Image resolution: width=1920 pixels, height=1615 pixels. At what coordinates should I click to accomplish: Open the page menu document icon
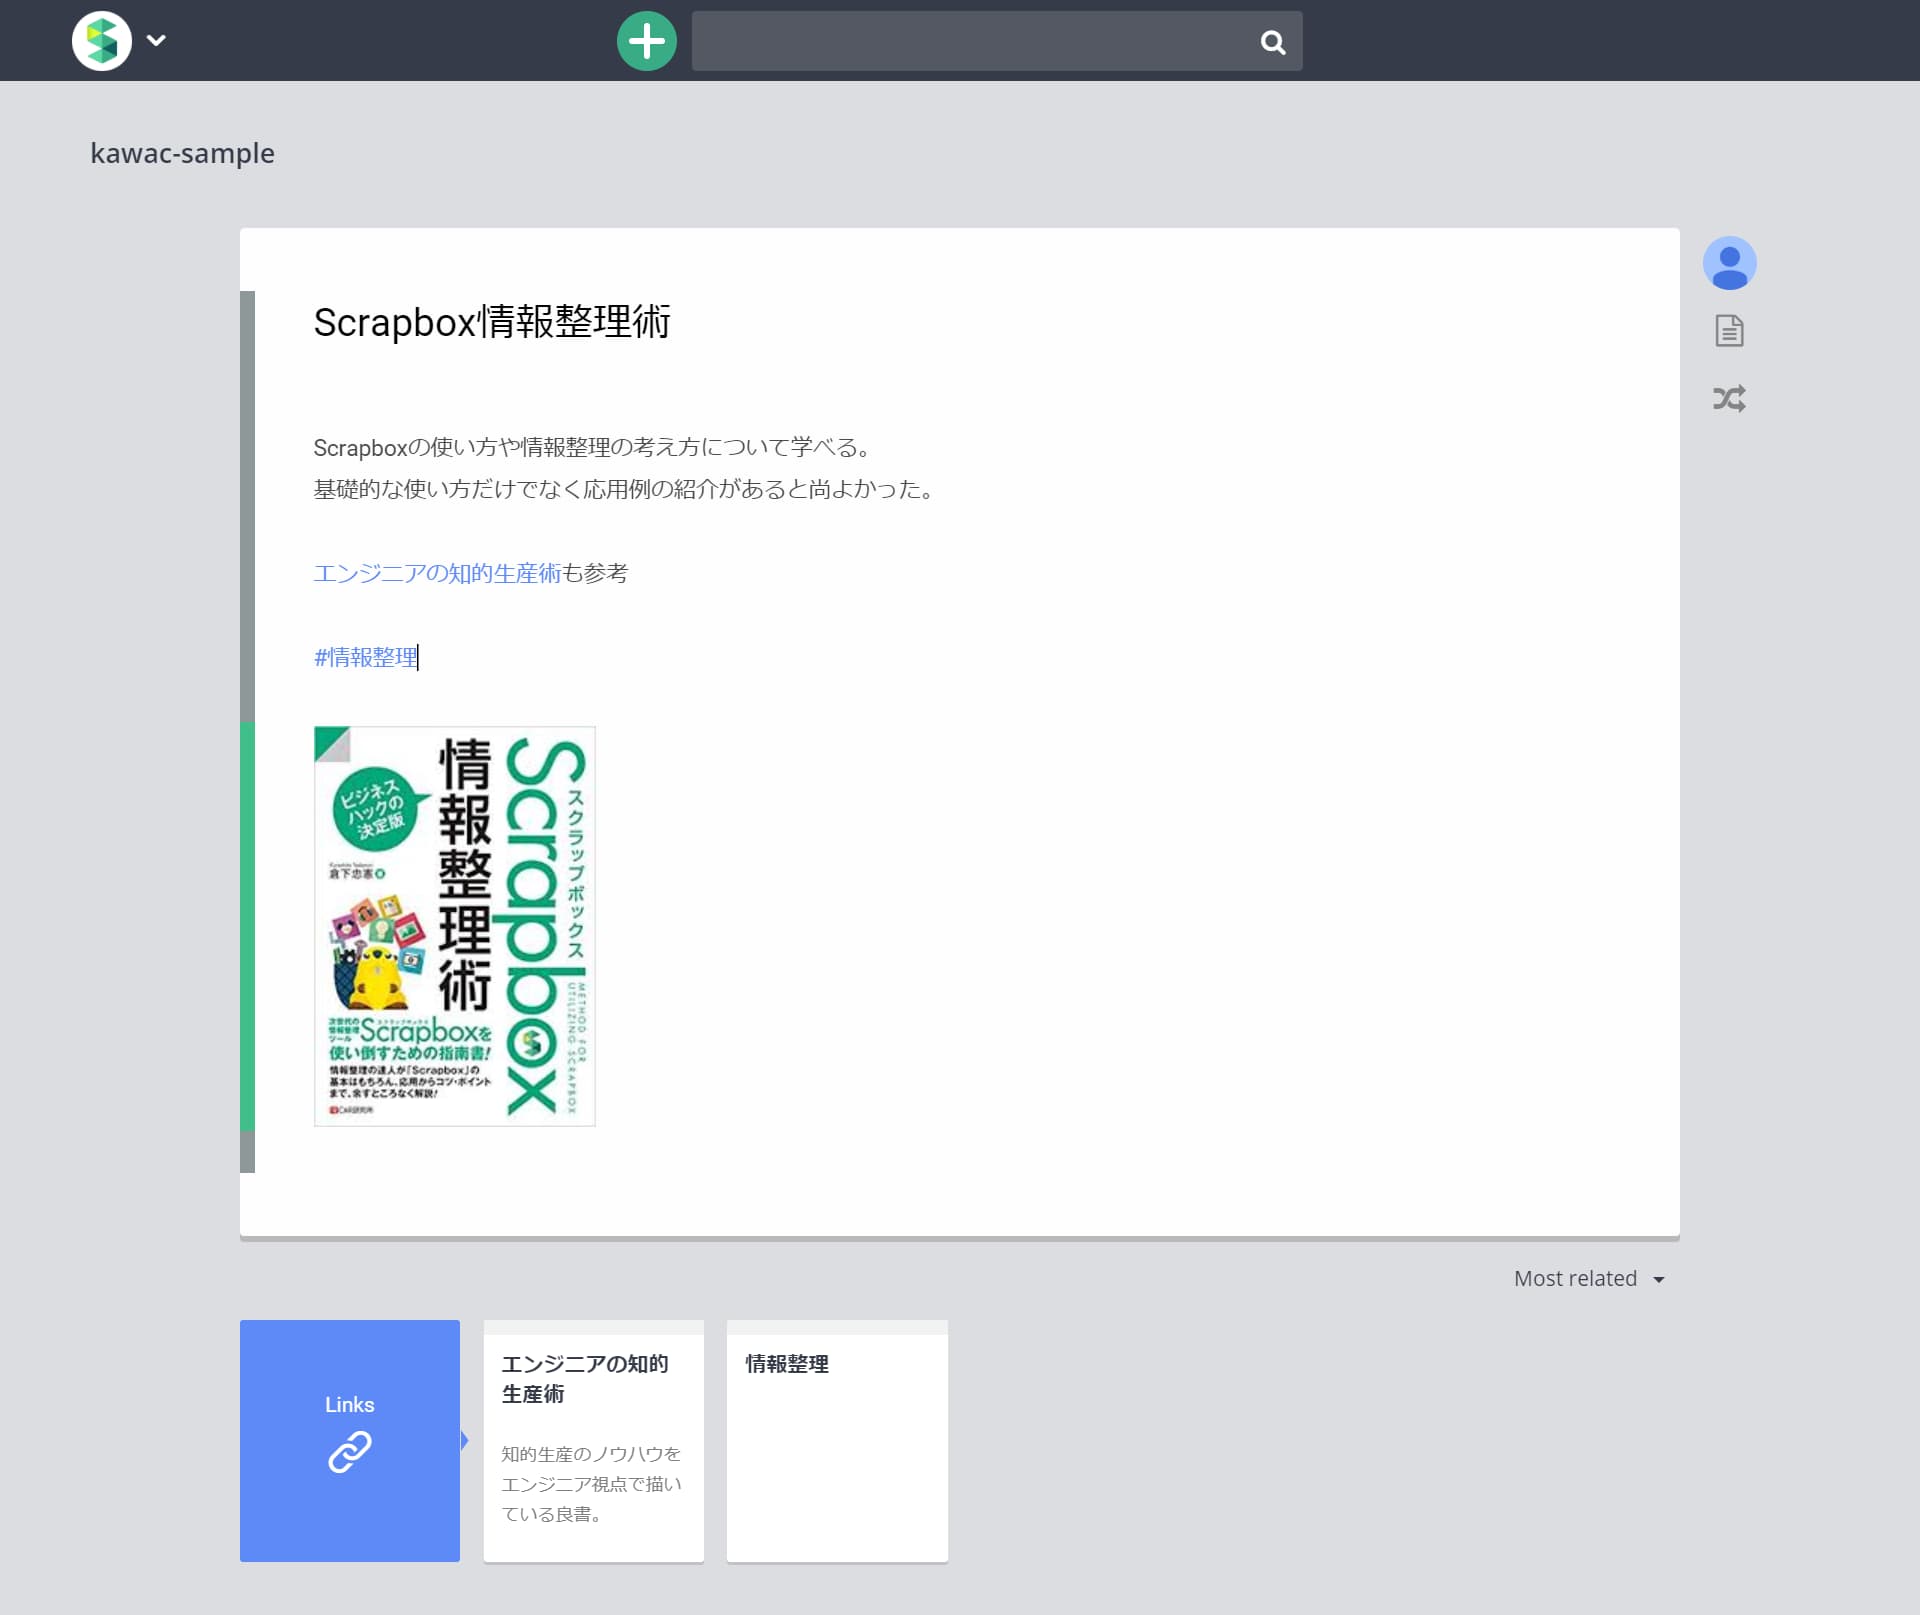(1729, 331)
